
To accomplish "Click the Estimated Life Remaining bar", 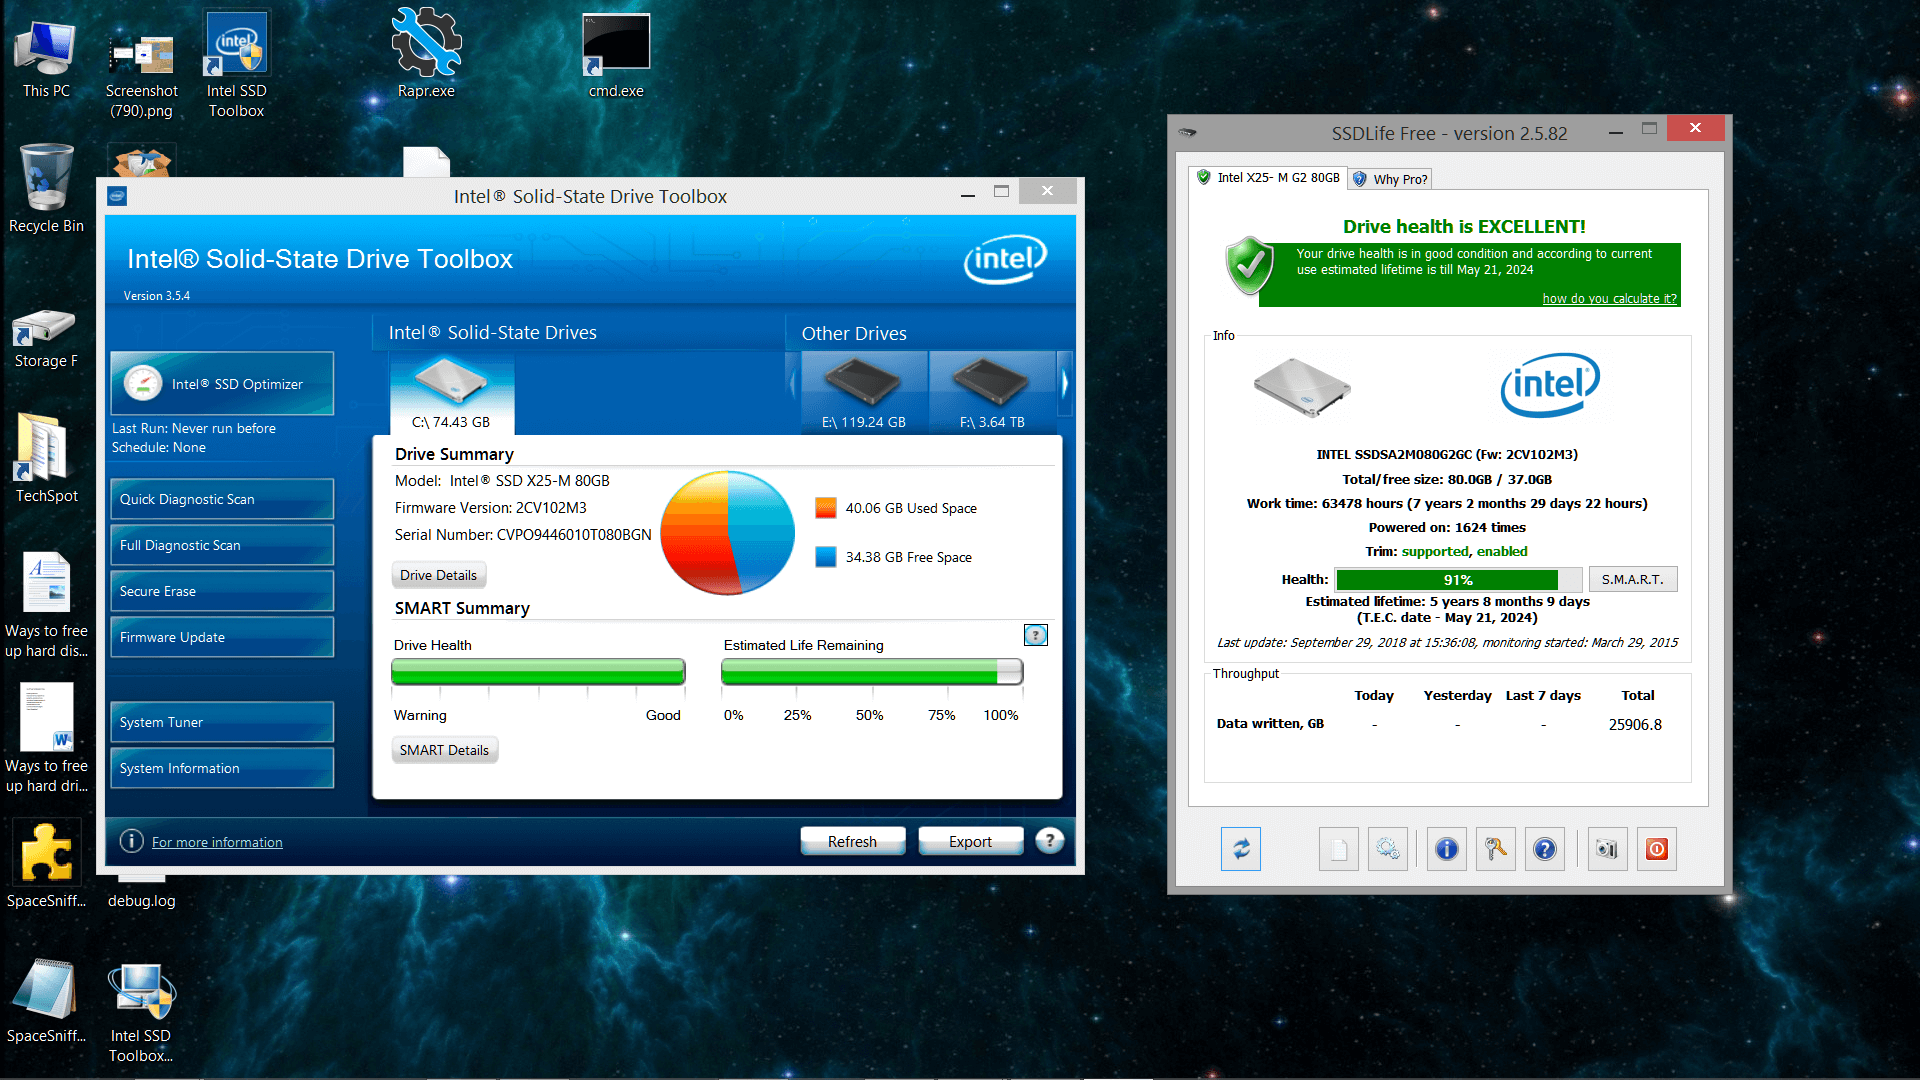I will click(x=872, y=672).
